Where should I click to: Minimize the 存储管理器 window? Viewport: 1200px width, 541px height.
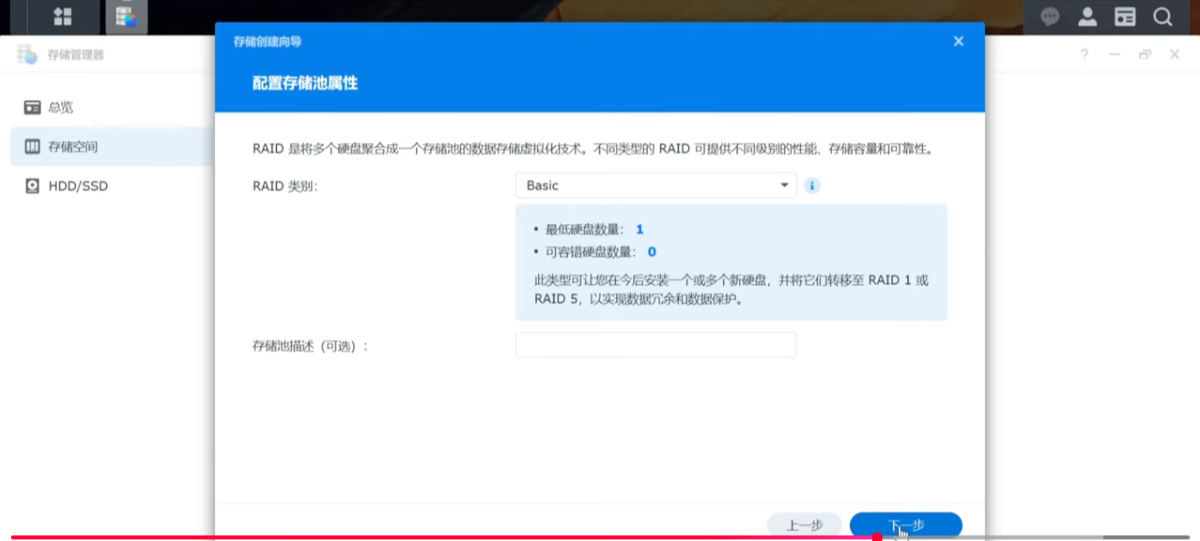click(1114, 55)
